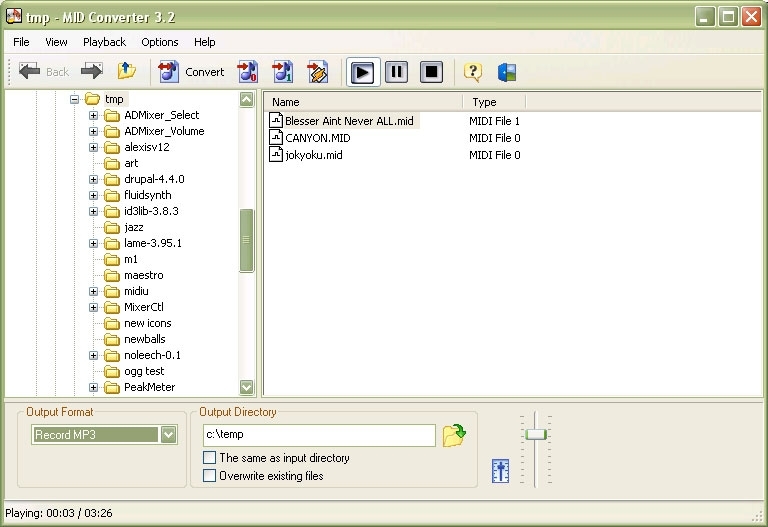Image resolution: width=768 pixels, height=527 pixels.
Task: Select CANYON.MID in file list
Action: 317,138
